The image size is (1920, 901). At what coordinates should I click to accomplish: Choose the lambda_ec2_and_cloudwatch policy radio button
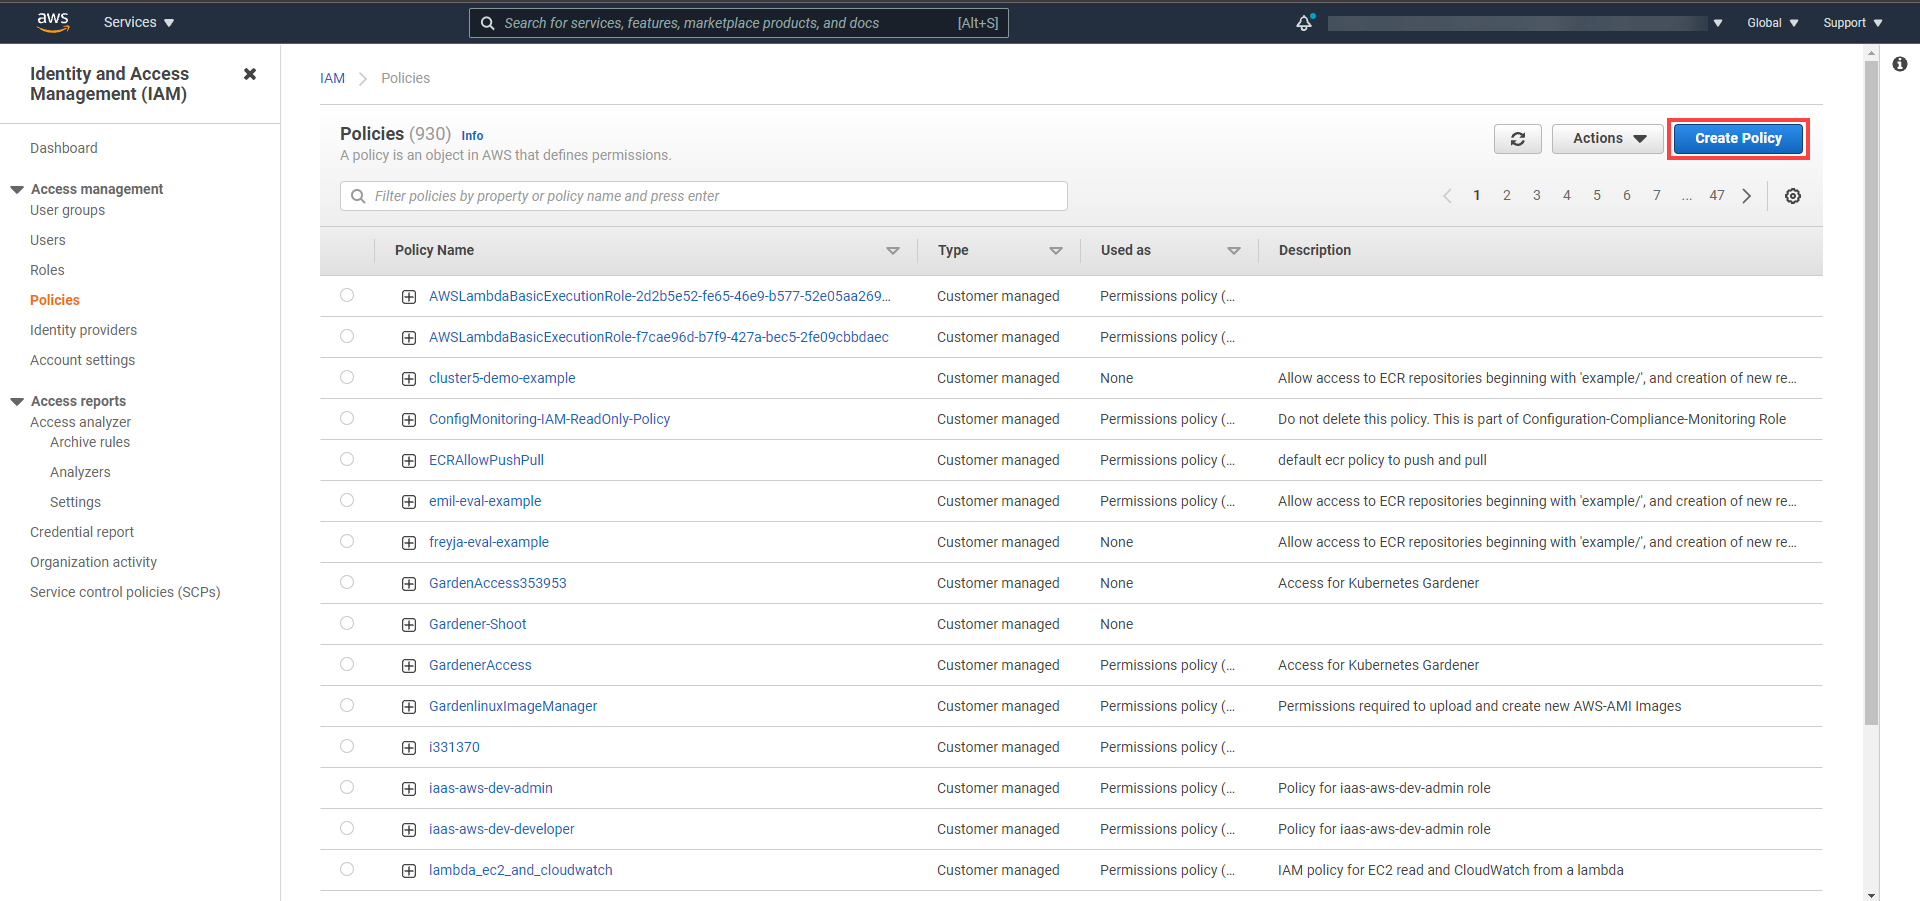[x=347, y=869]
